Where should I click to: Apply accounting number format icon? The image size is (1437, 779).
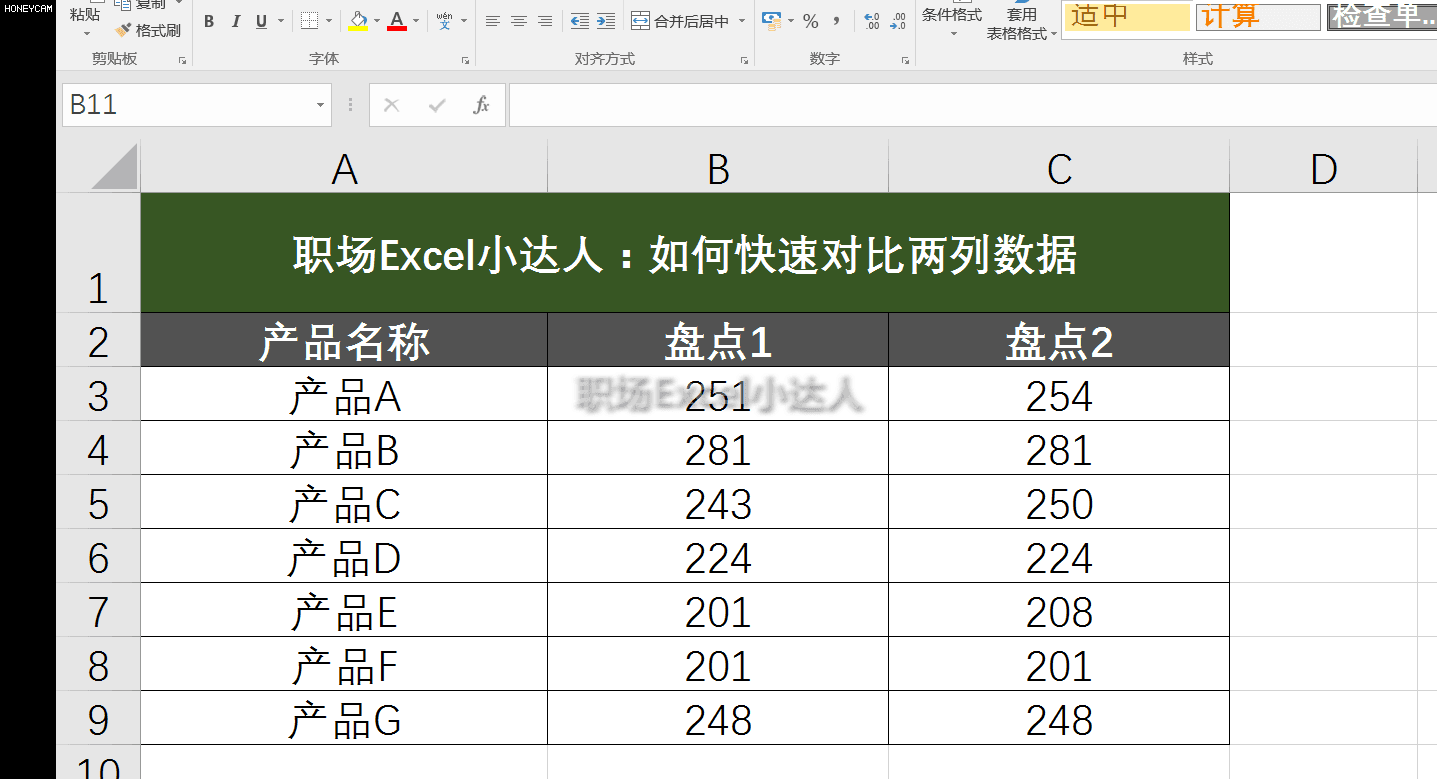pos(771,21)
